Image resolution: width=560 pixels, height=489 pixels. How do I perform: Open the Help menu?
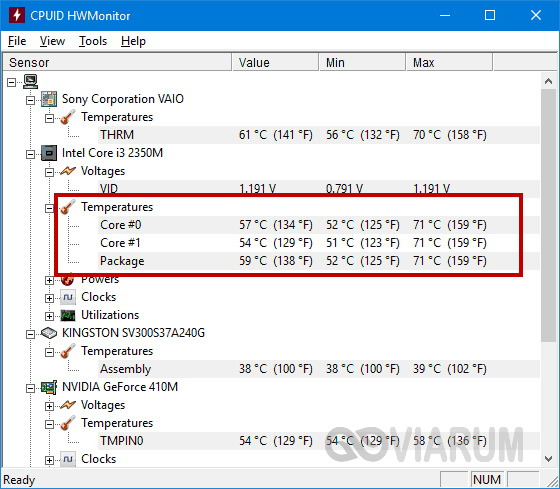pyautogui.click(x=133, y=41)
